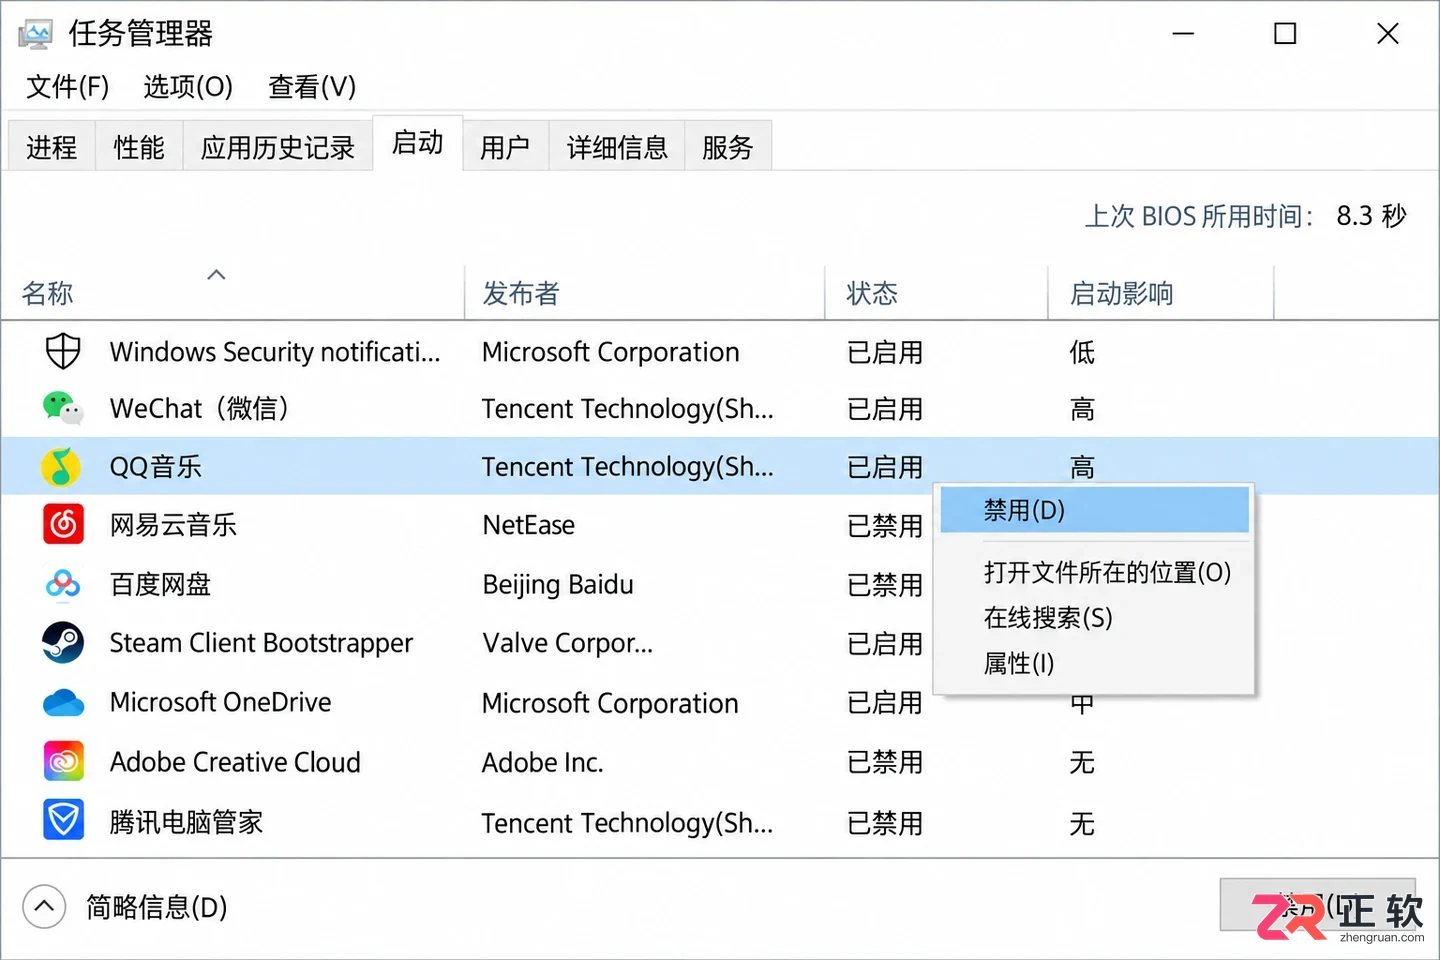1440x960 pixels.
Task: Click the Windows Security shield icon
Action: 63,352
